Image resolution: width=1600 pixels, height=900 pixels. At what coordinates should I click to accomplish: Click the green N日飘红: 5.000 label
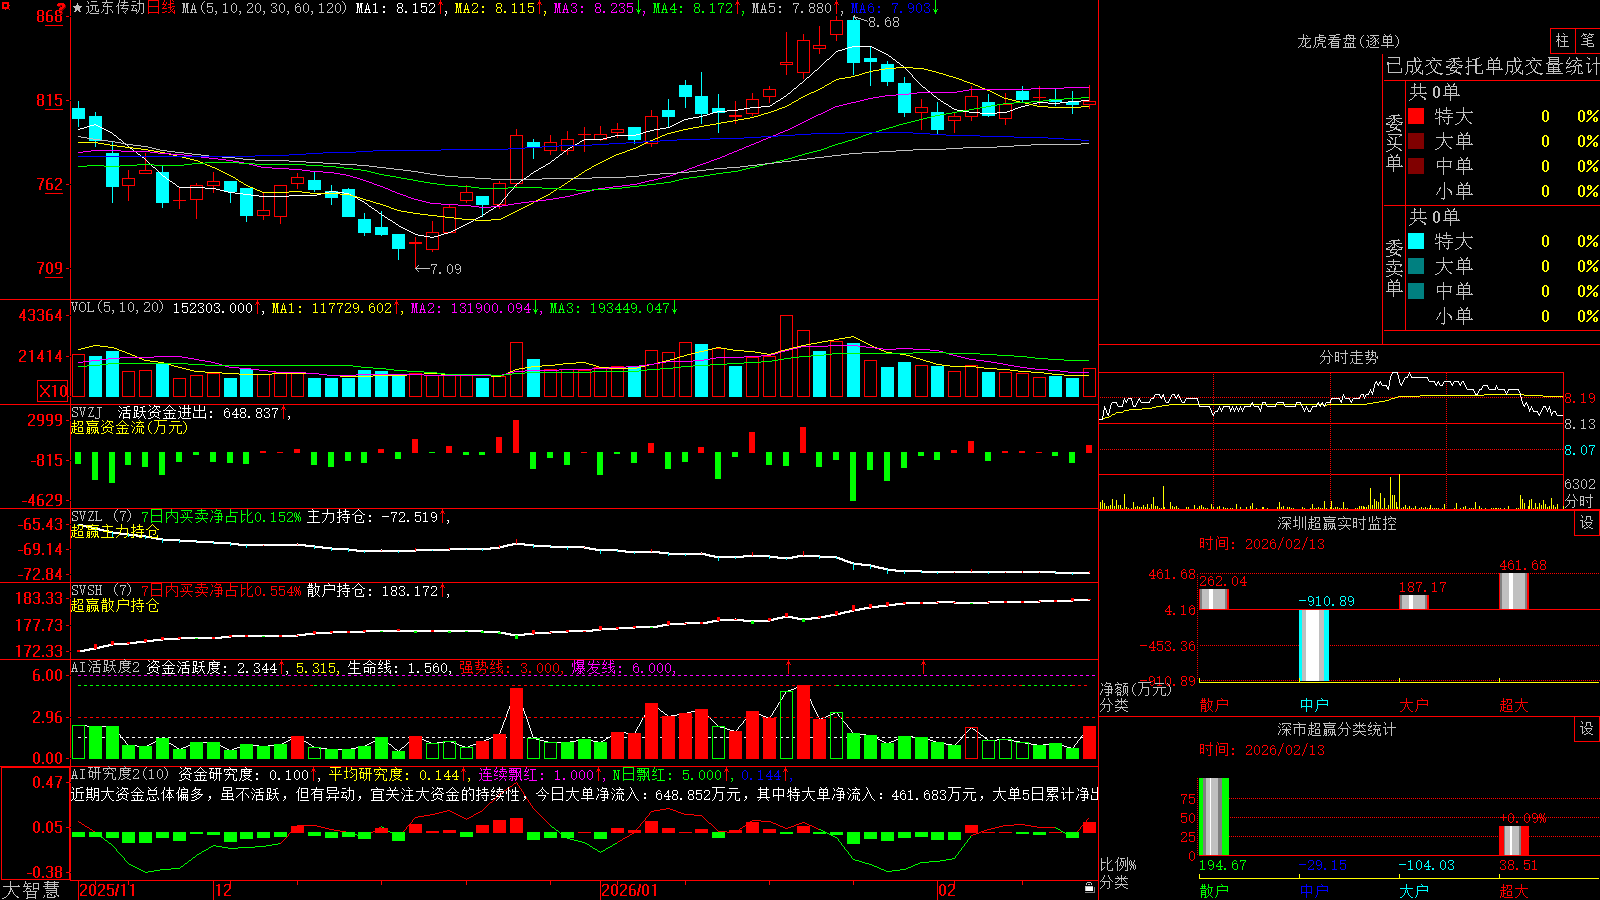(x=672, y=774)
